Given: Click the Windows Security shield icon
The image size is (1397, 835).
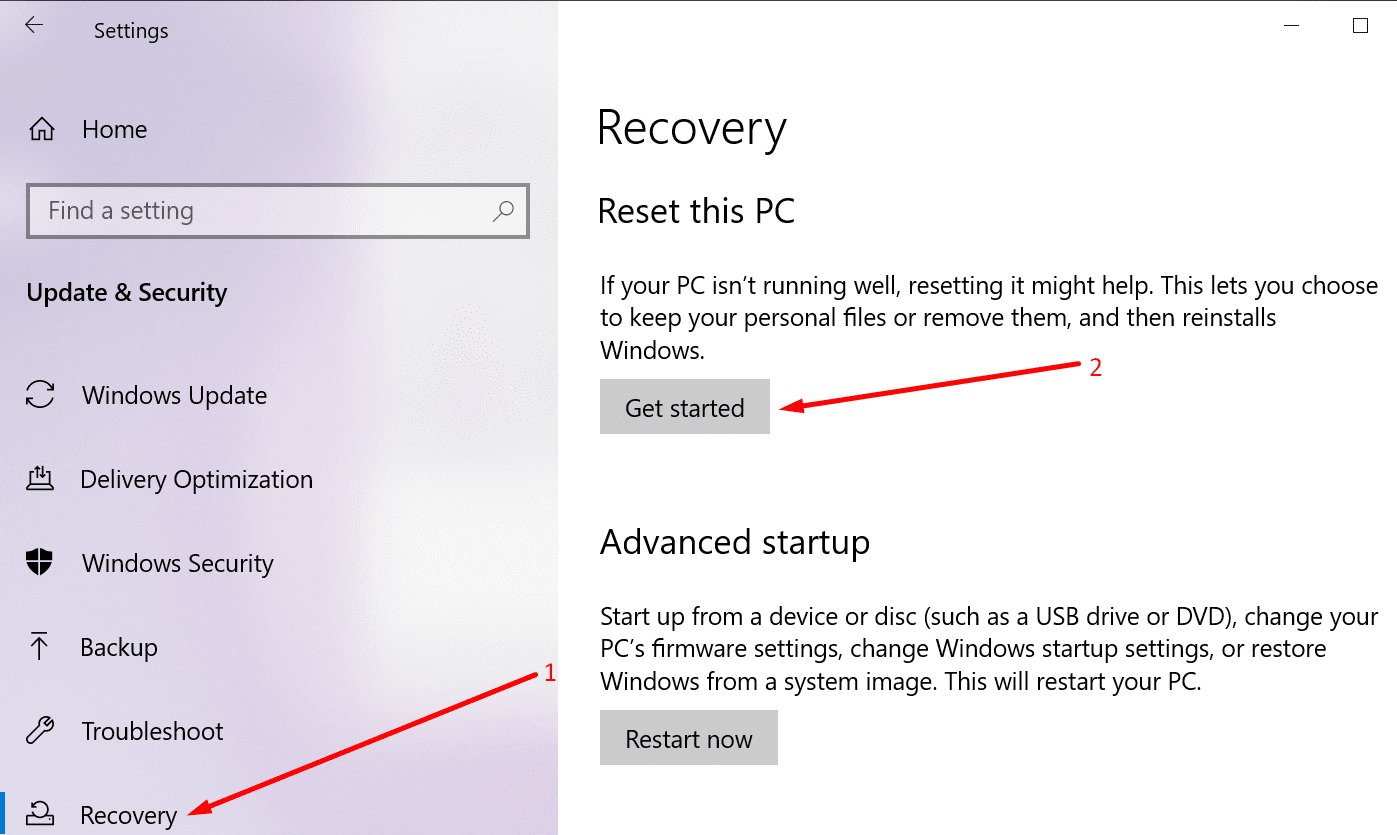Looking at the screenshot, I should [x=39, y=563].
